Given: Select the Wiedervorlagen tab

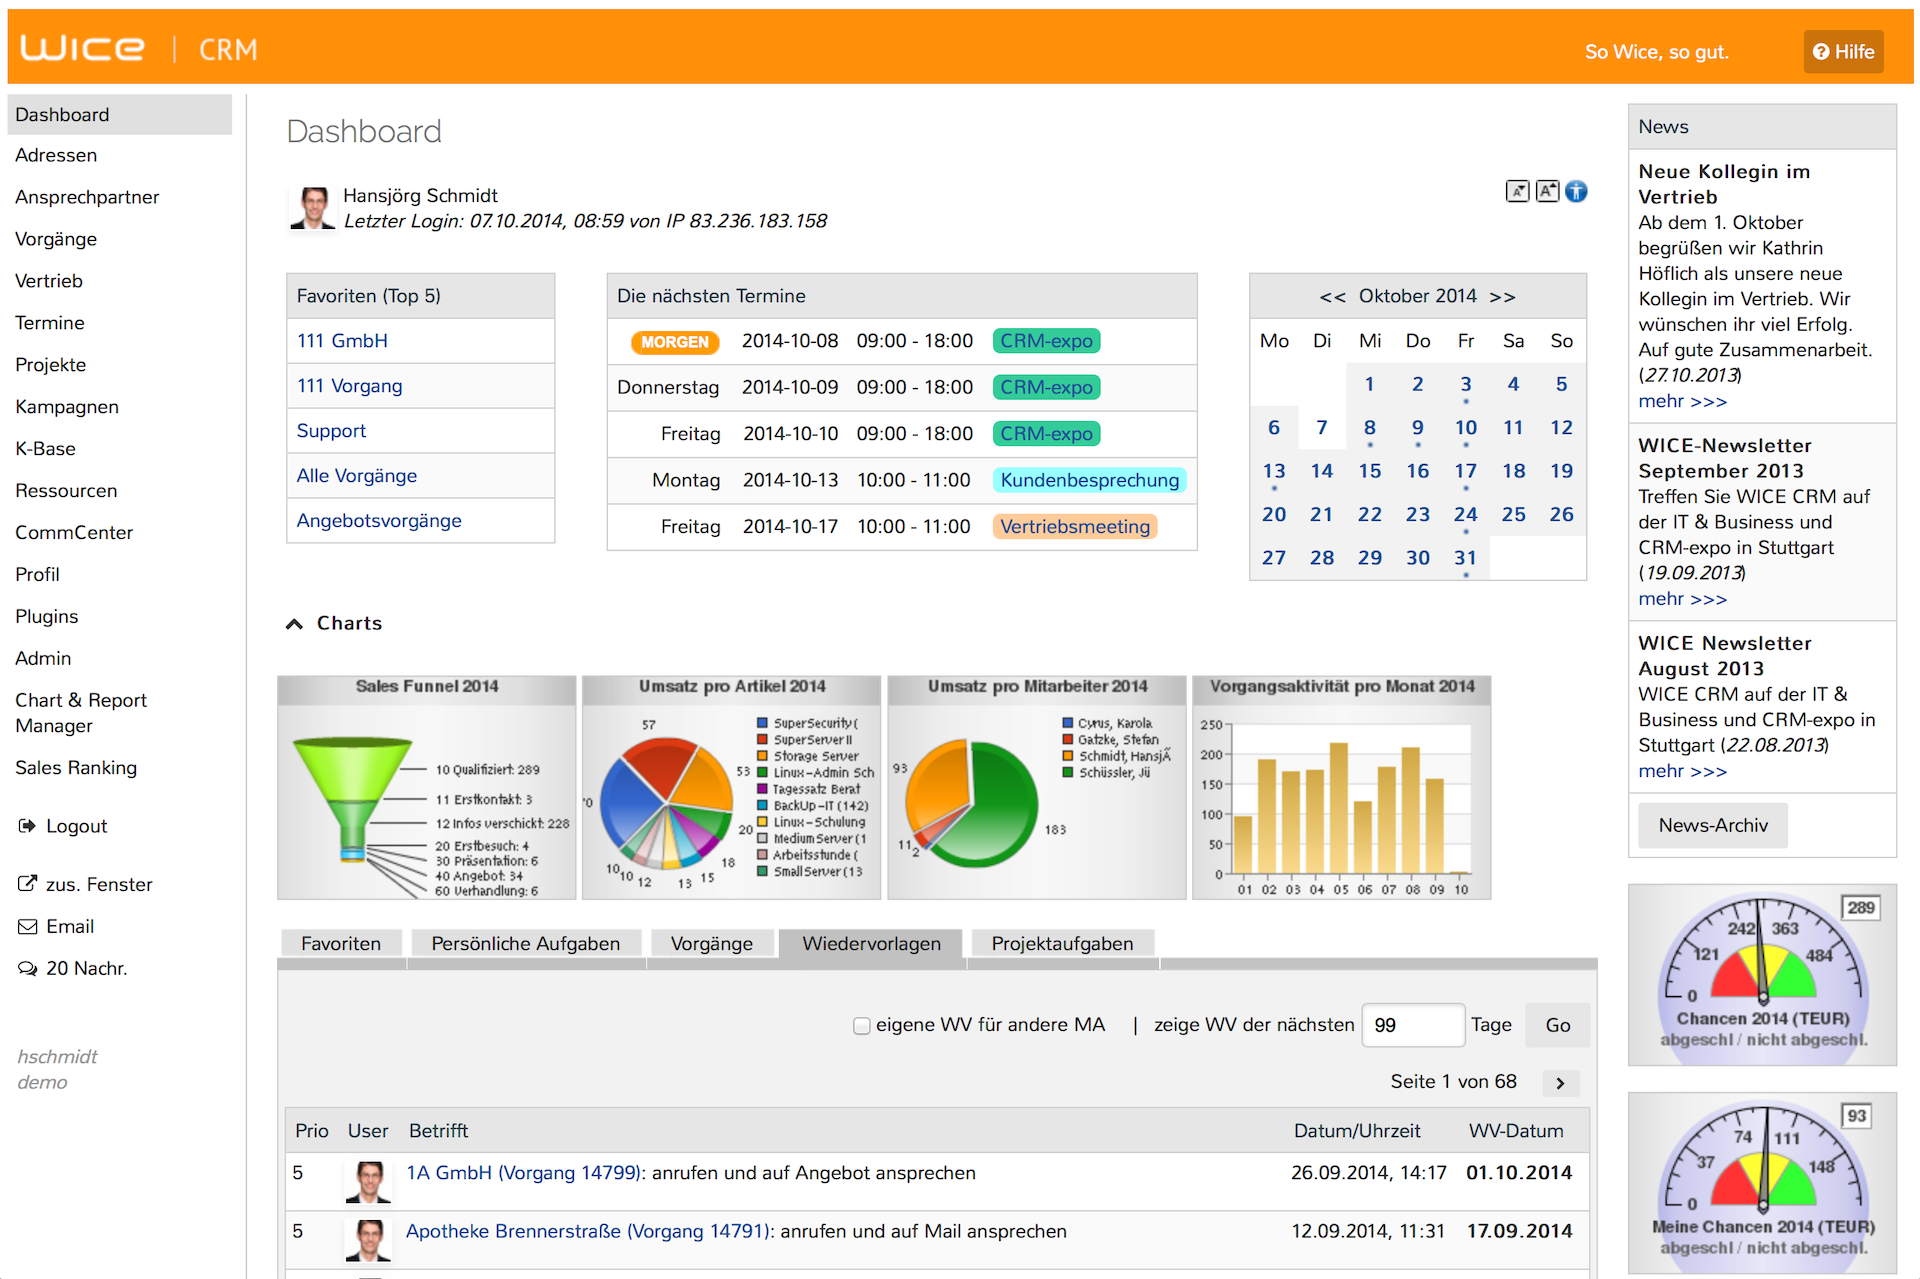Looking at the screenshot, I should [x=871, y=943].
